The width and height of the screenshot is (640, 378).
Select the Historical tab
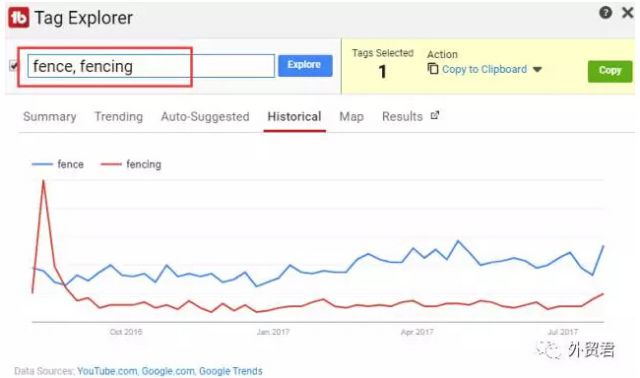pyautogui.click(x=294, y=117)
